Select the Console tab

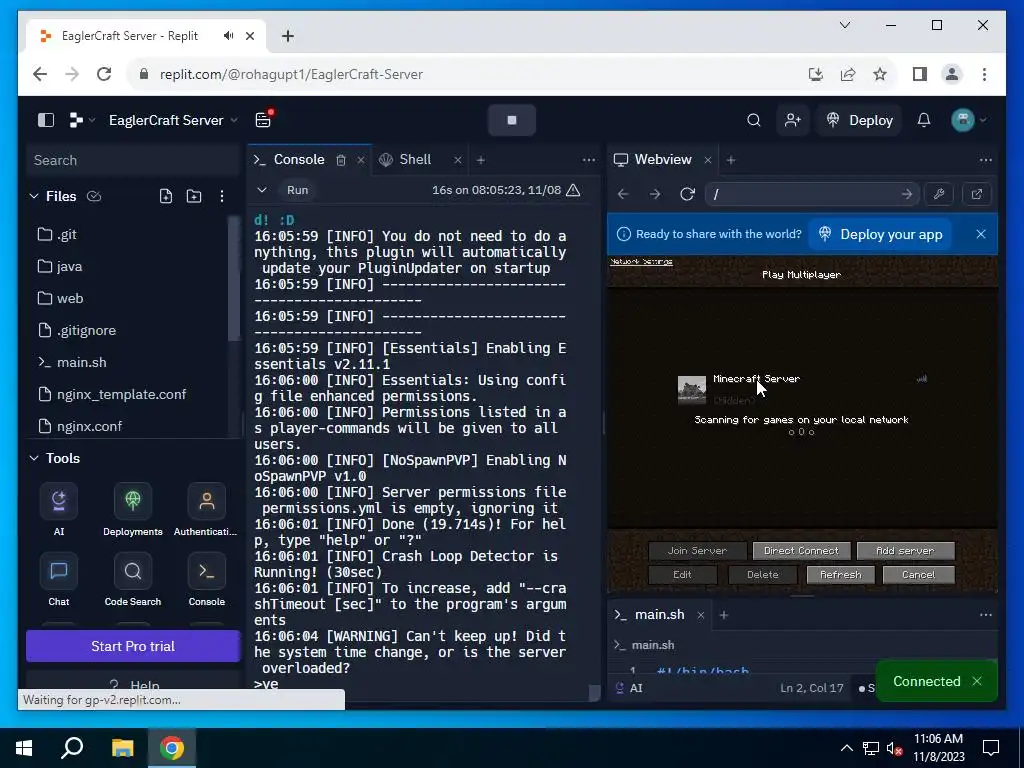tap(298, 160)
